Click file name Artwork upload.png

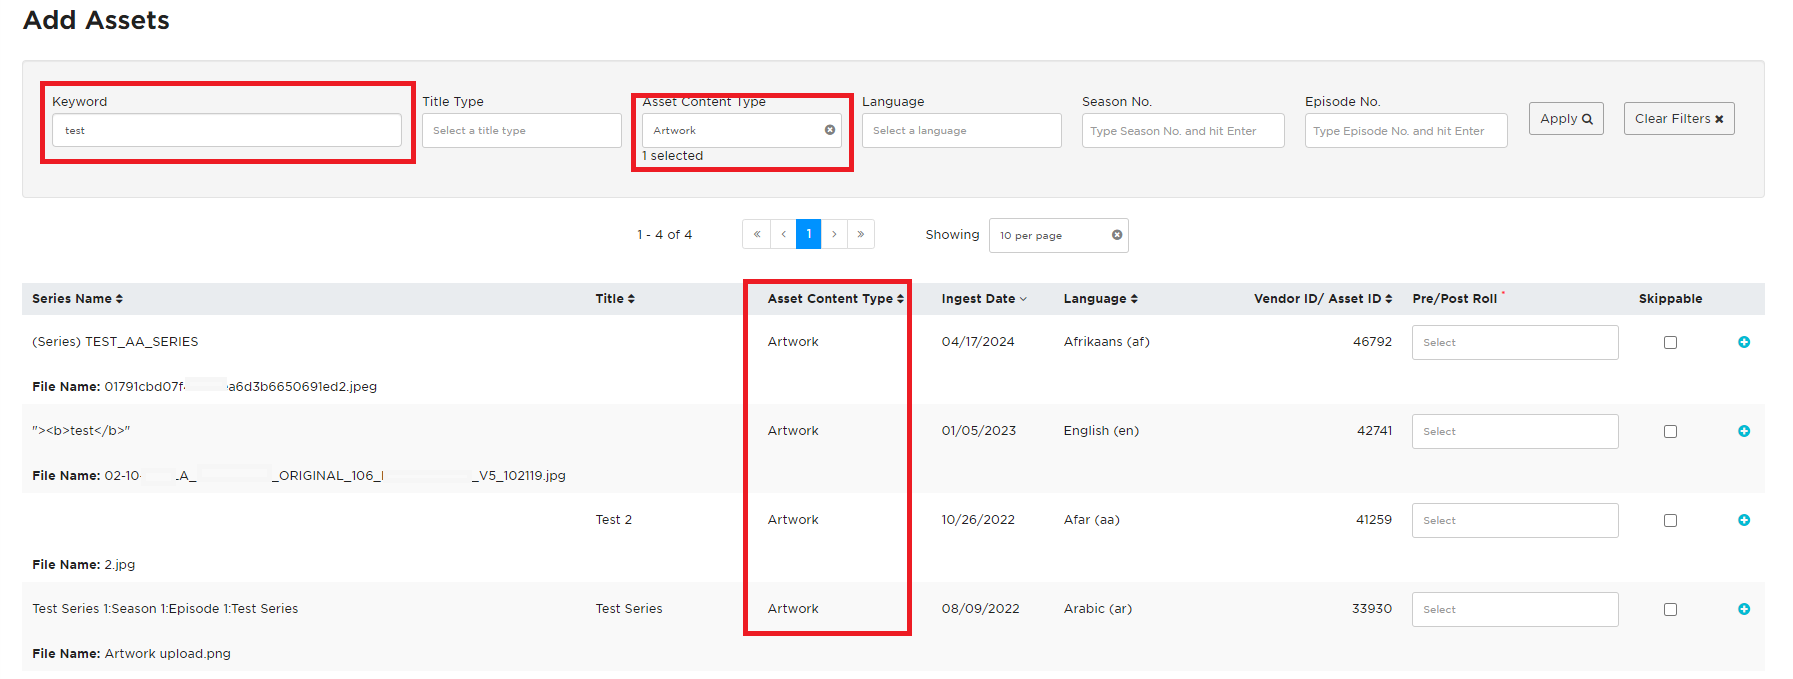click(168, 654)
